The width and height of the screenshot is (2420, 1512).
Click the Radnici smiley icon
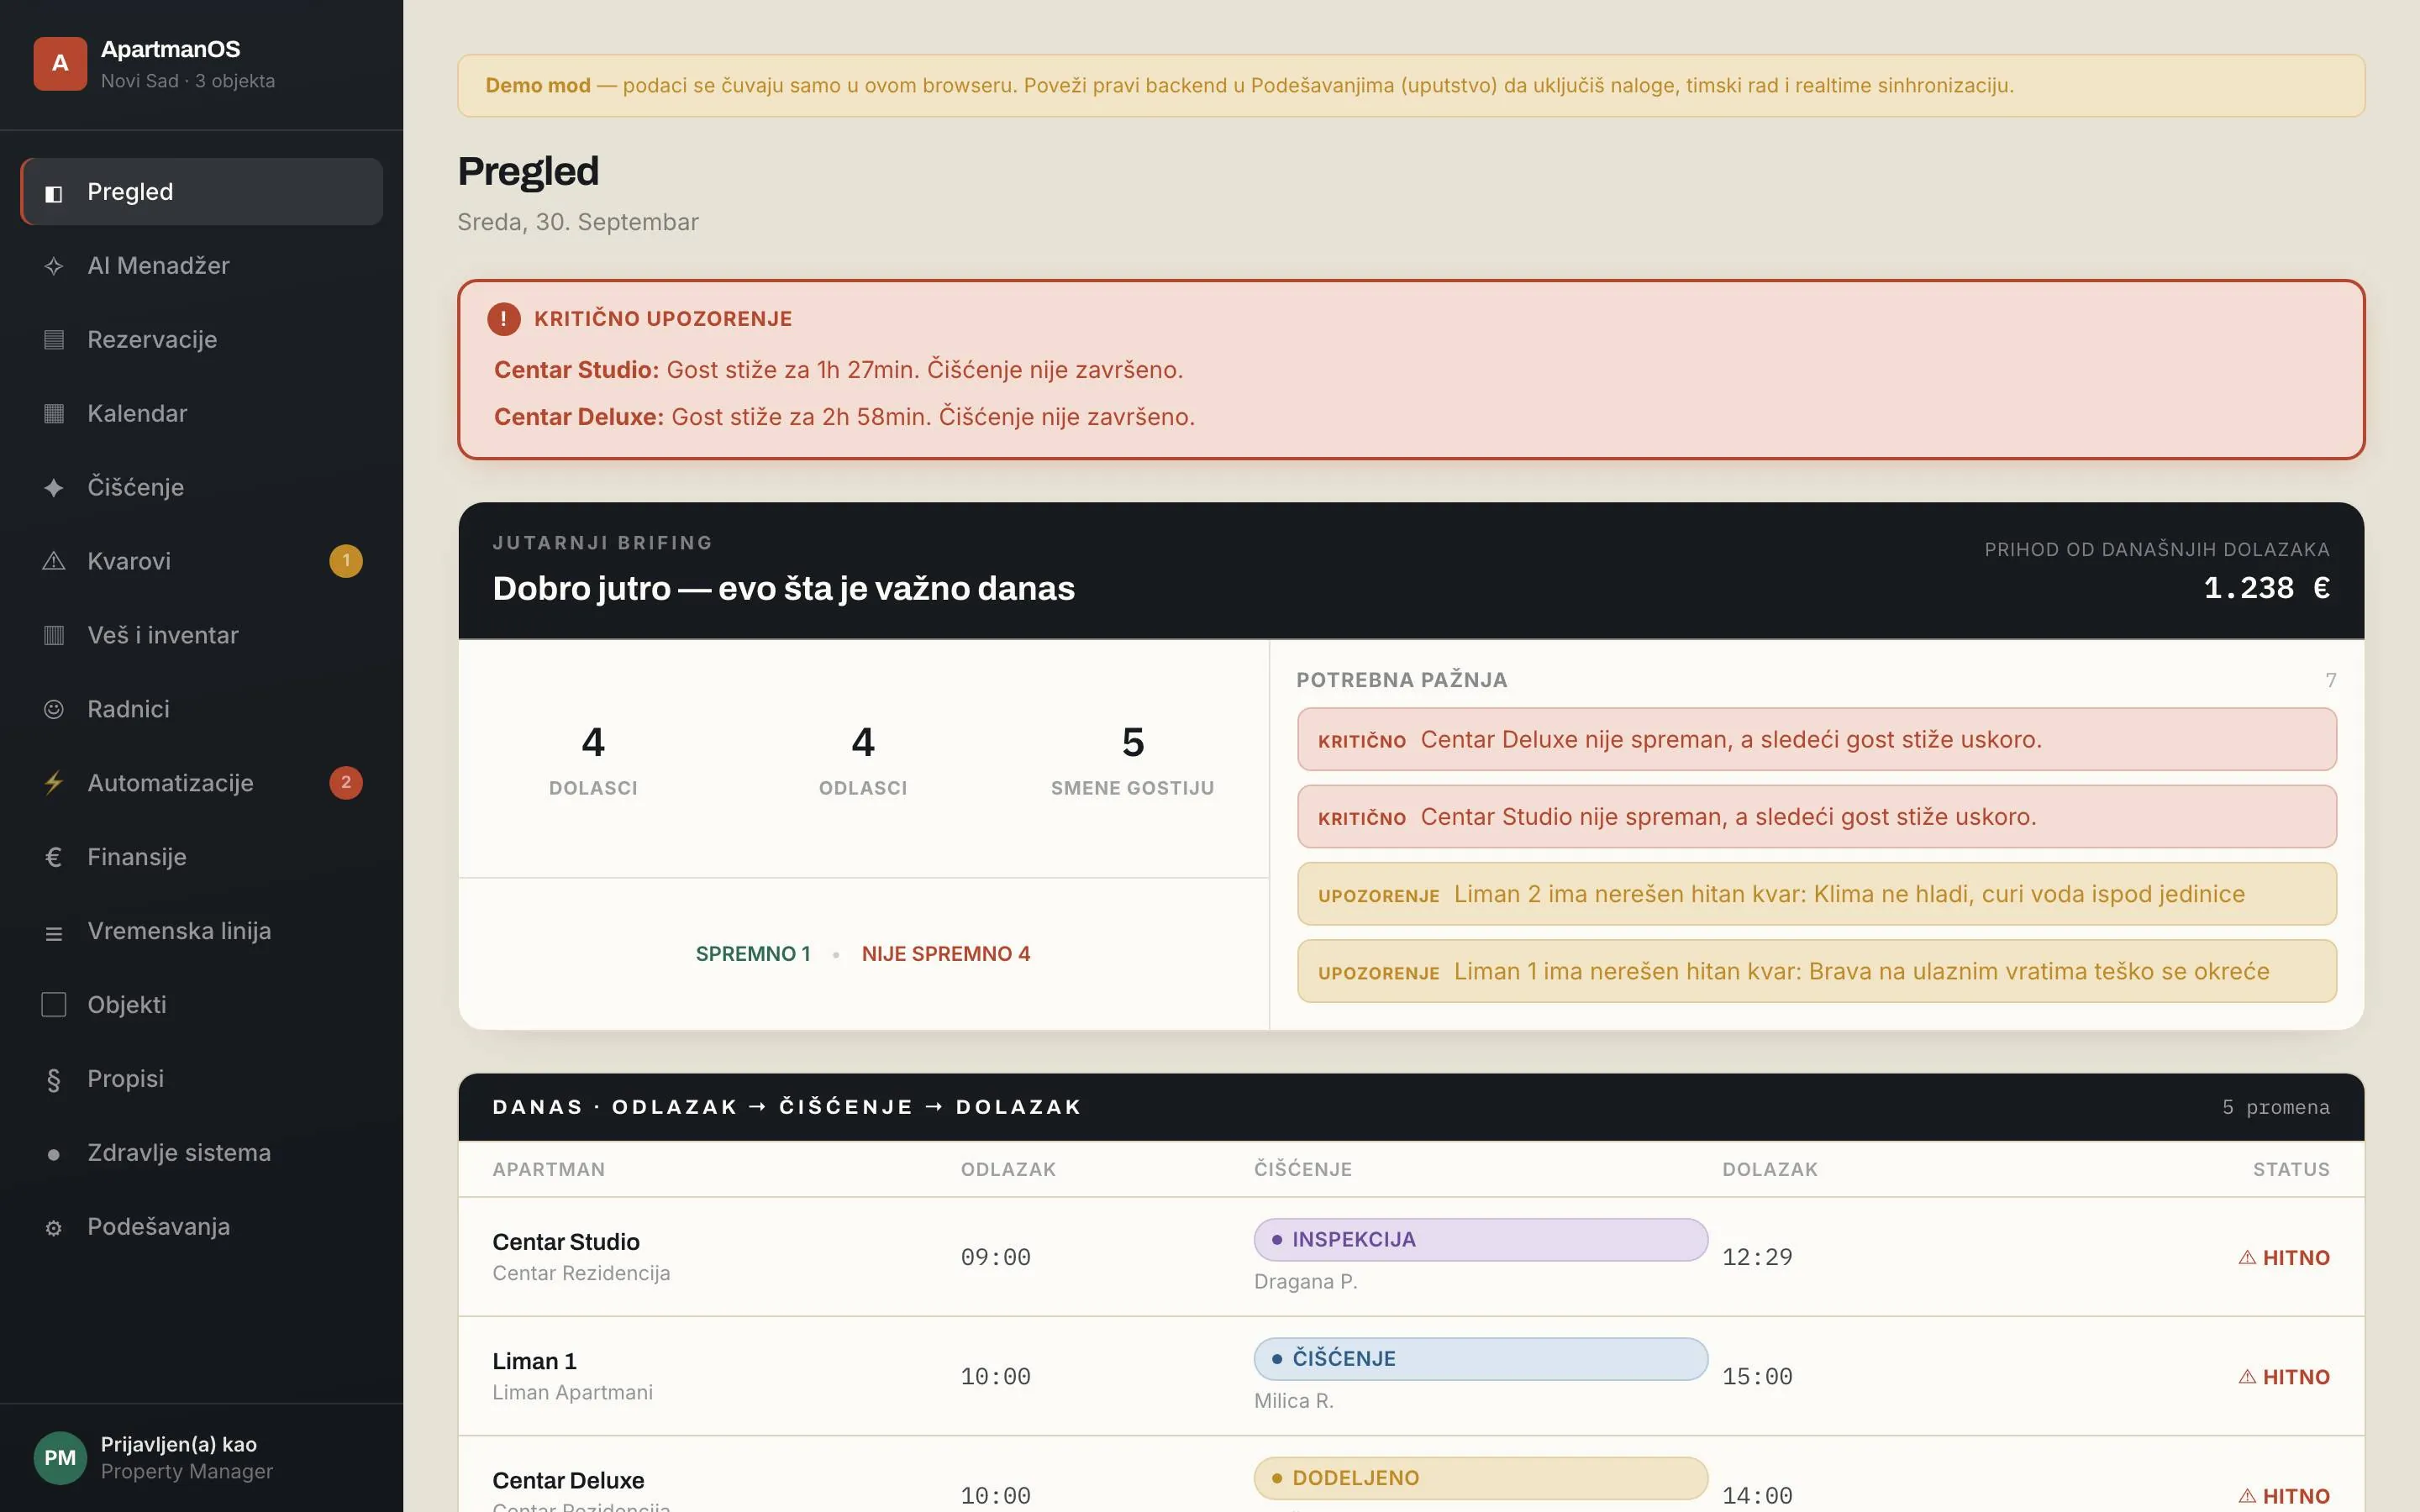pyautogui.click(x=54, y=709)
